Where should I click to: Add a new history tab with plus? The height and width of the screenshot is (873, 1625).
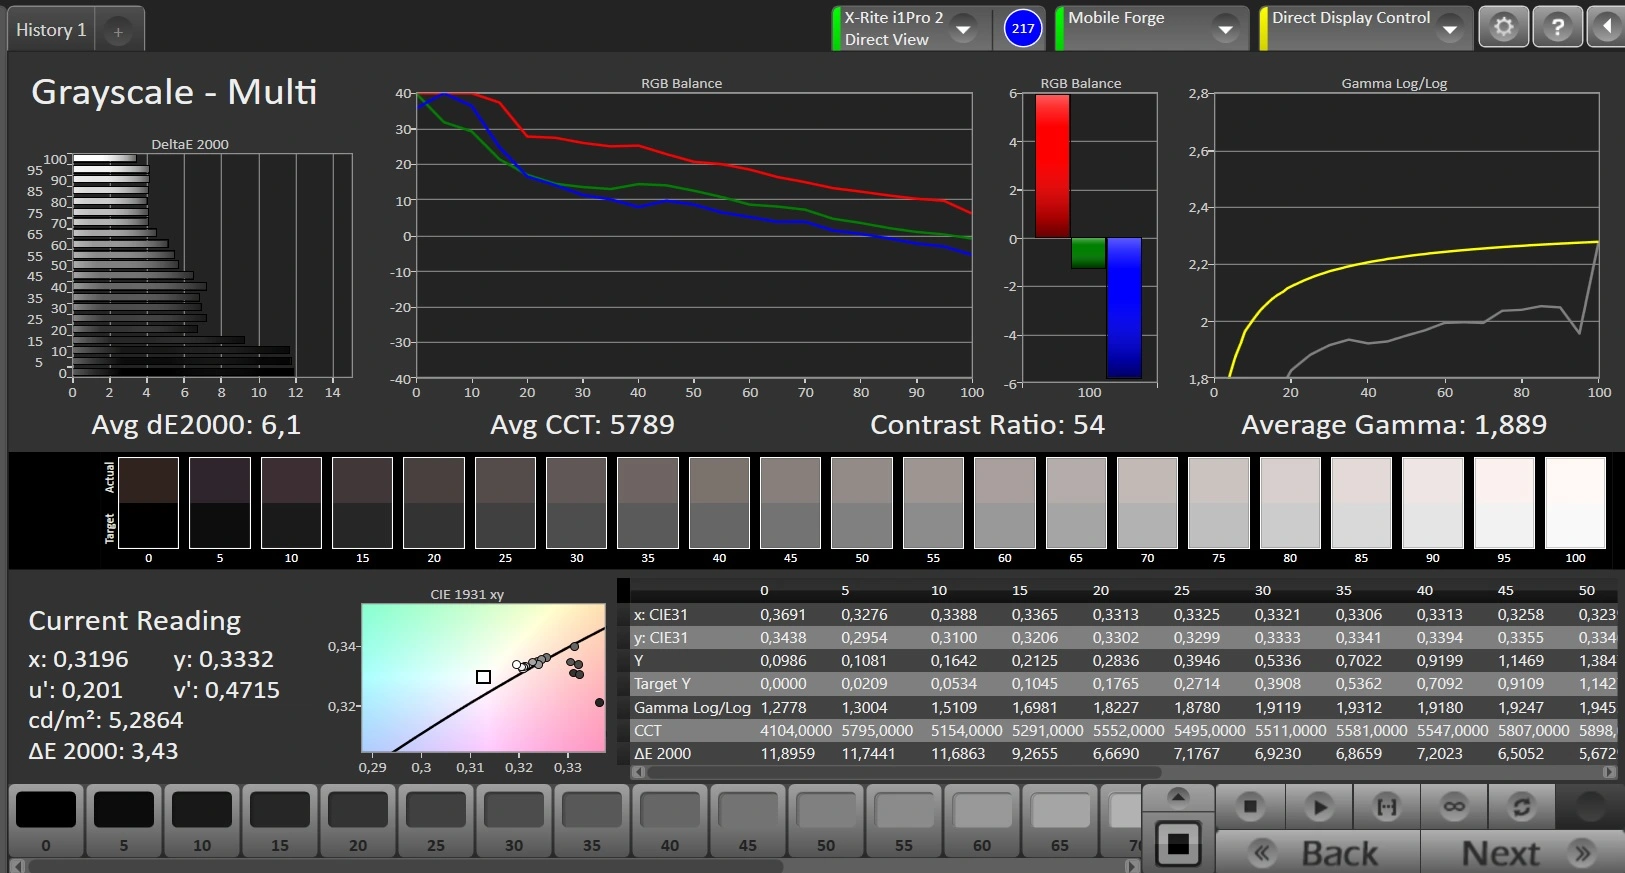click(x=118, y=32)
